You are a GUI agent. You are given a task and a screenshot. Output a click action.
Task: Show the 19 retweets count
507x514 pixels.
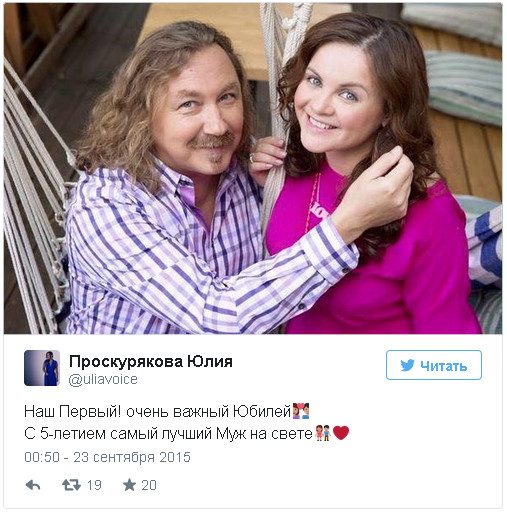click(94, 485)
